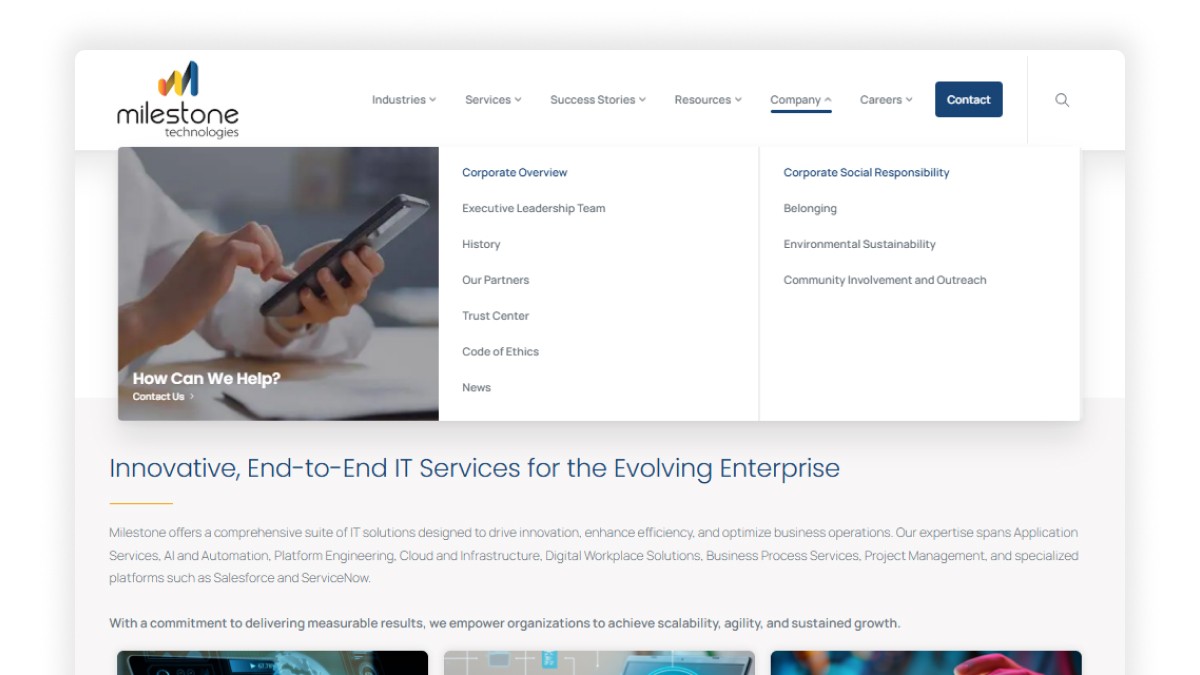This screenshot has height=675, width=1200.
Task: Click the Milestone Technologies logo
Action: tap(178, 100)
